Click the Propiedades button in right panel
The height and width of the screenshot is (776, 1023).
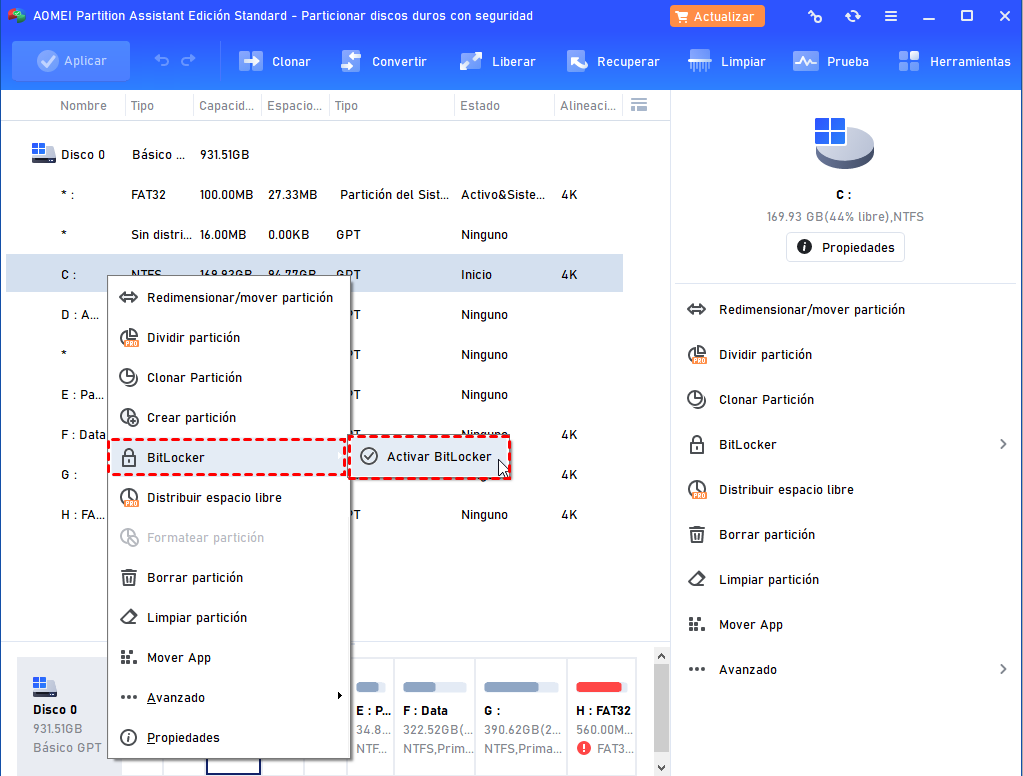[845, 247]
